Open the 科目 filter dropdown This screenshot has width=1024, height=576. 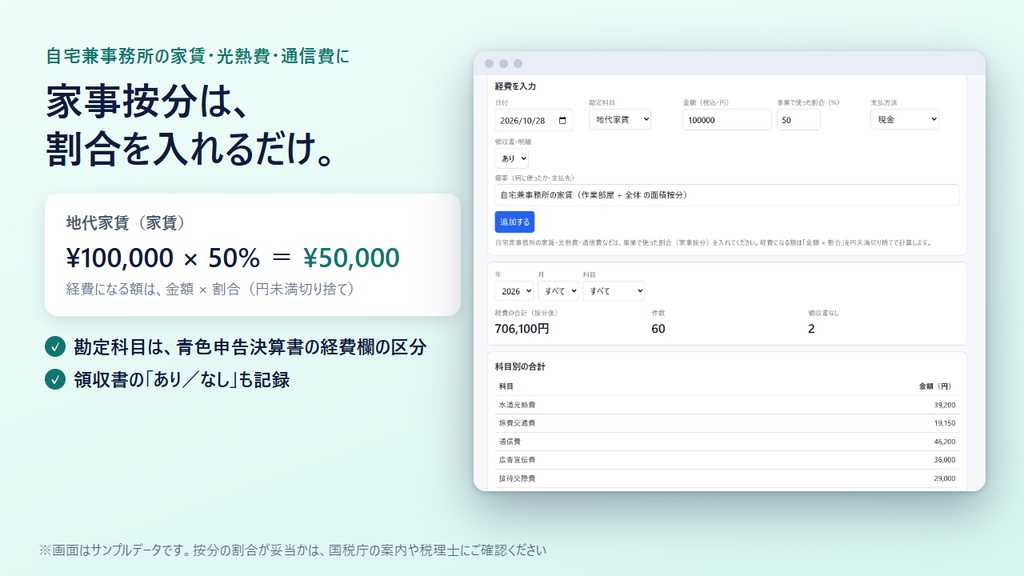613,291
